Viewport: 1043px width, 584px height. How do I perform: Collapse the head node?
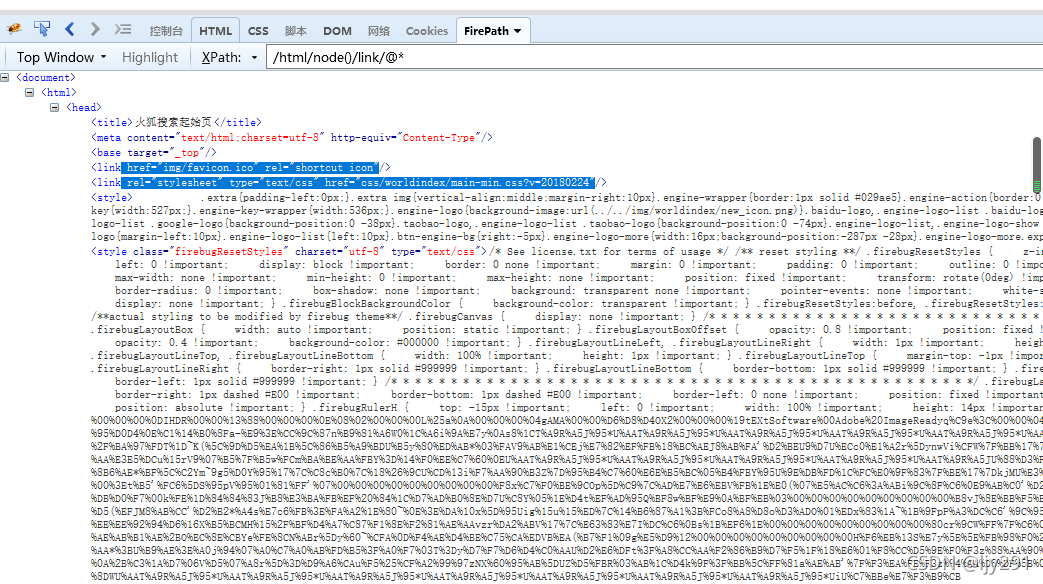point(55,107)
